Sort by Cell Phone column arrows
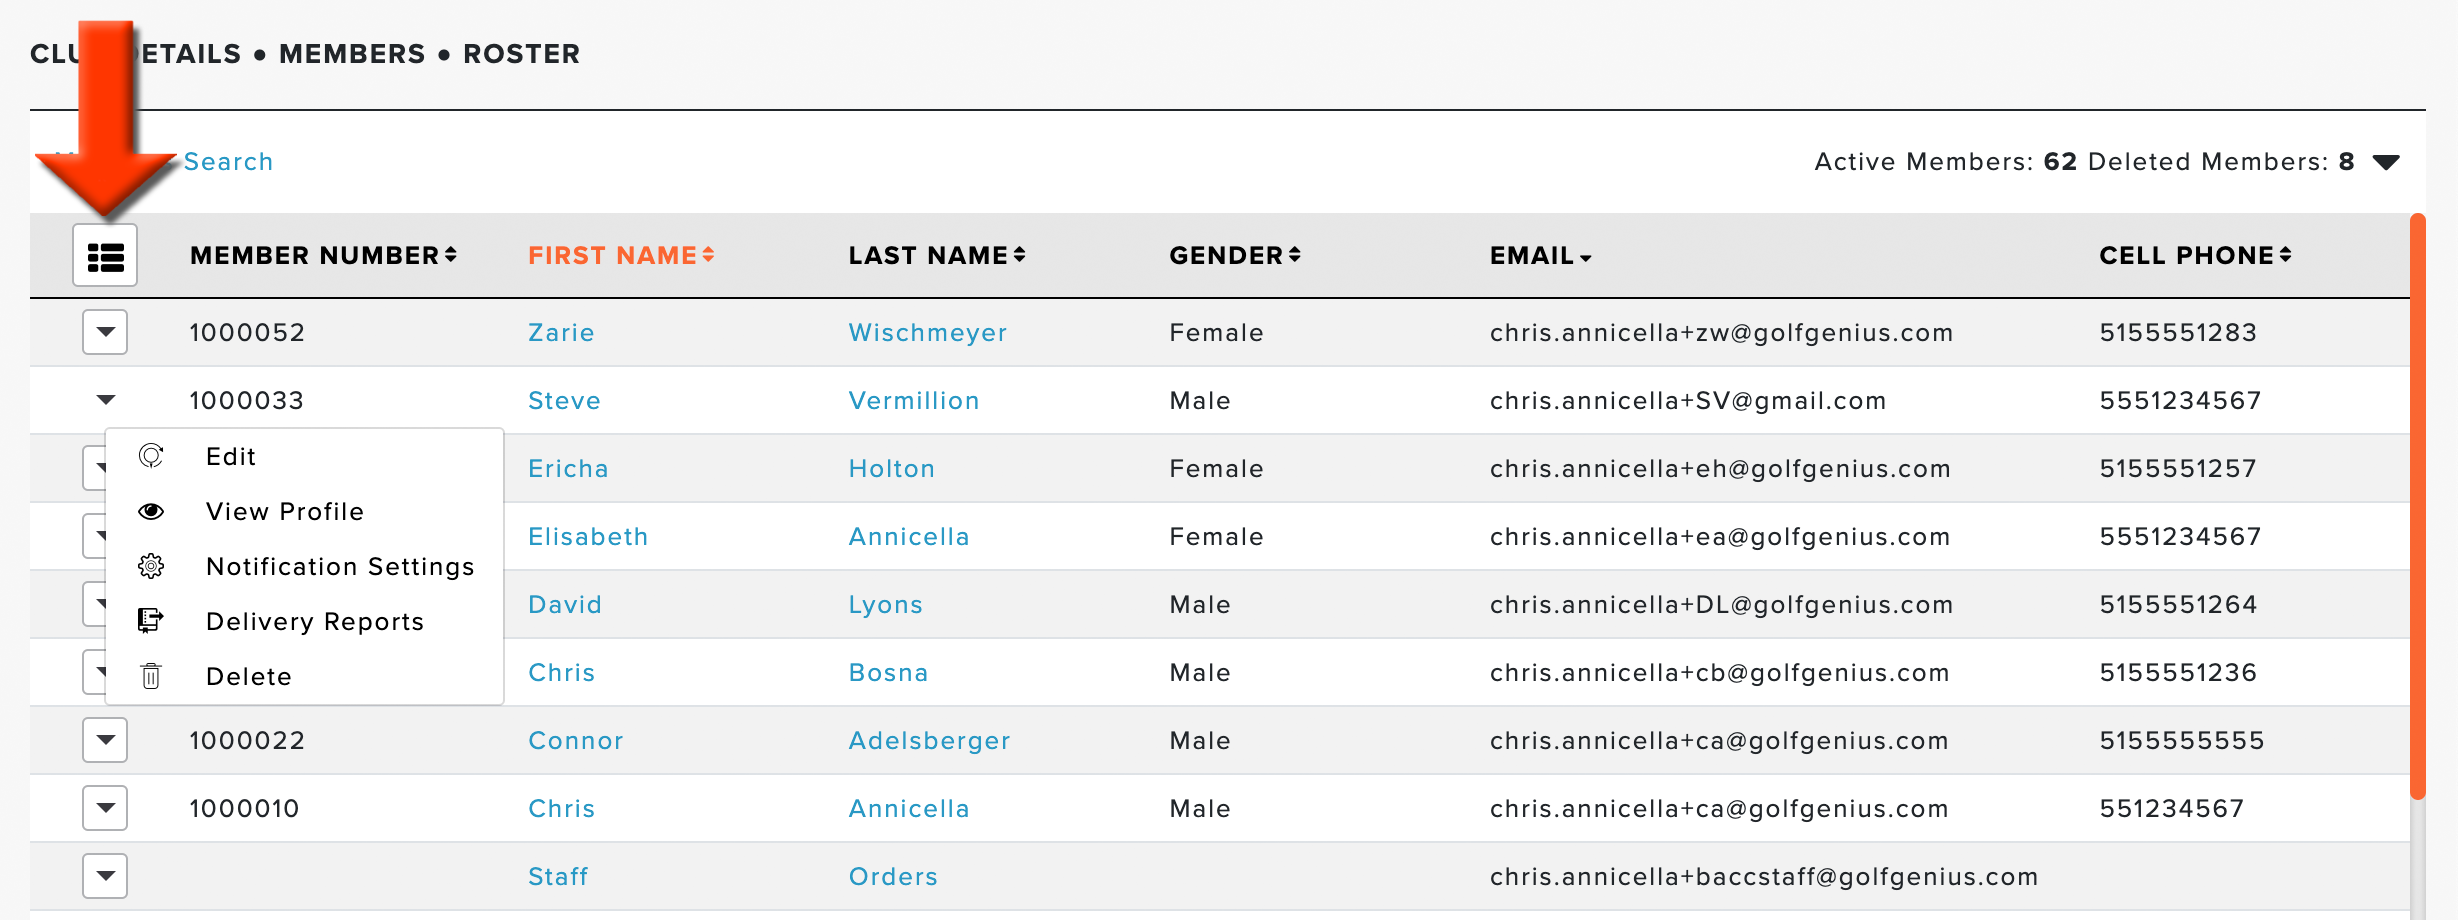The image size is (2458, 920). click(x=2285, y=255)
